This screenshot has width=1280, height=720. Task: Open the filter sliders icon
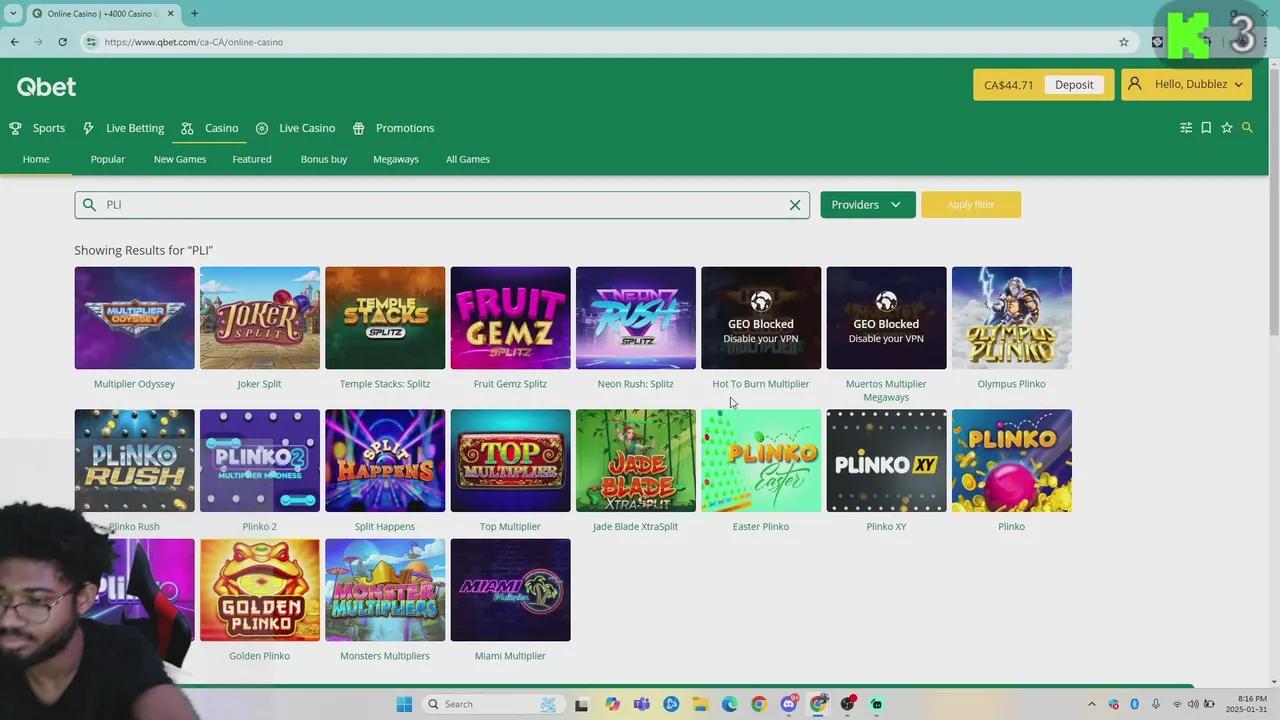1186,128
